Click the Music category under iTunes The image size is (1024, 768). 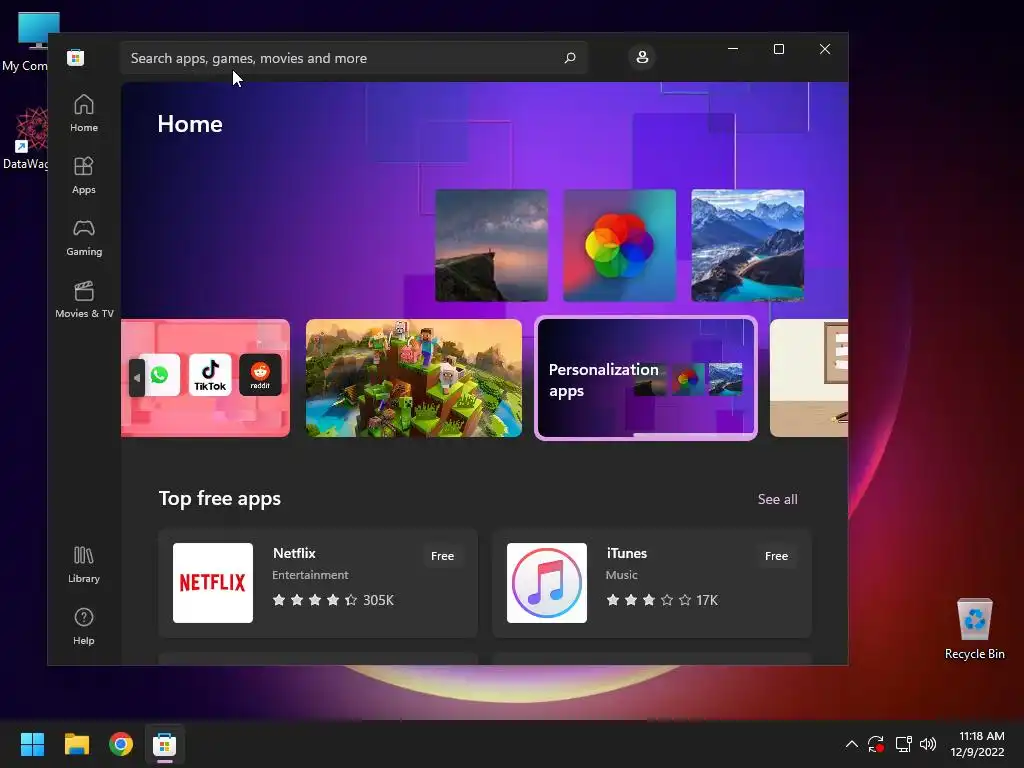pyautogui.click(x=621, y=575)
